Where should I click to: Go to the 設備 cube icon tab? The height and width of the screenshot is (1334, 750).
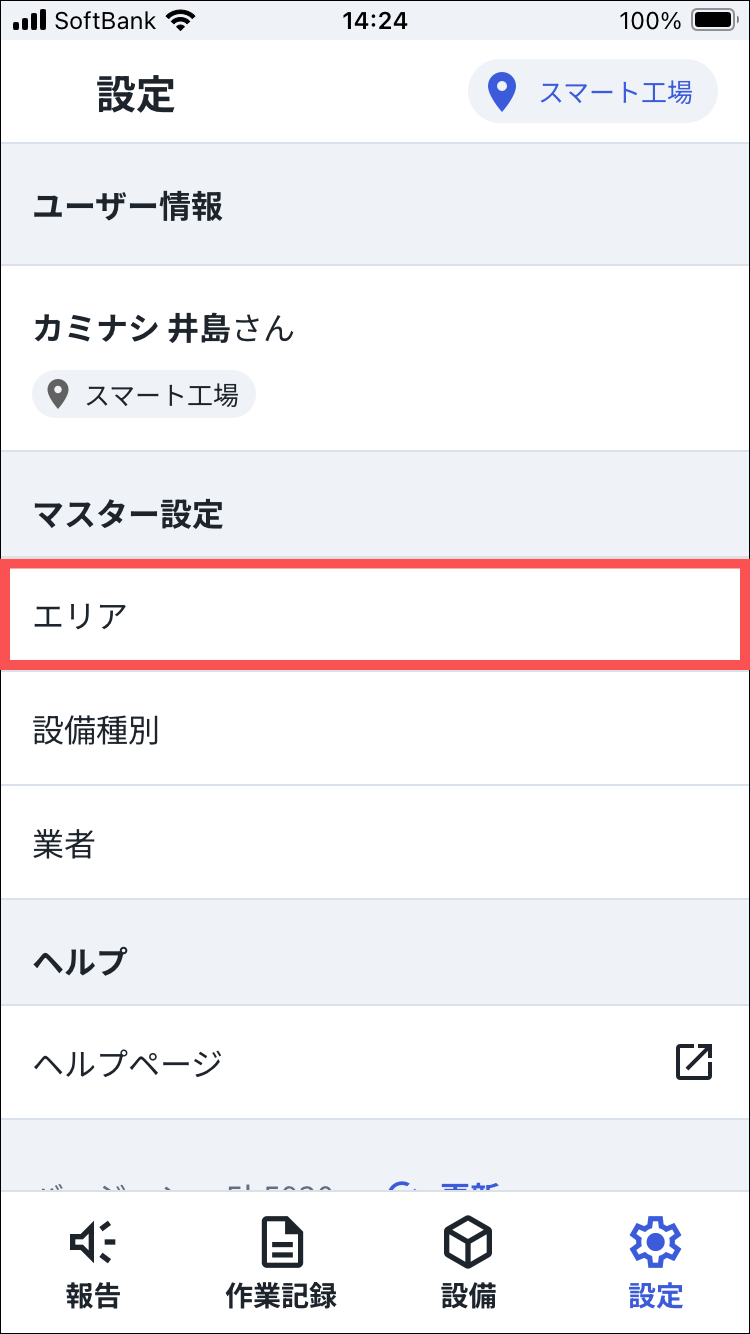(469, 1263)
